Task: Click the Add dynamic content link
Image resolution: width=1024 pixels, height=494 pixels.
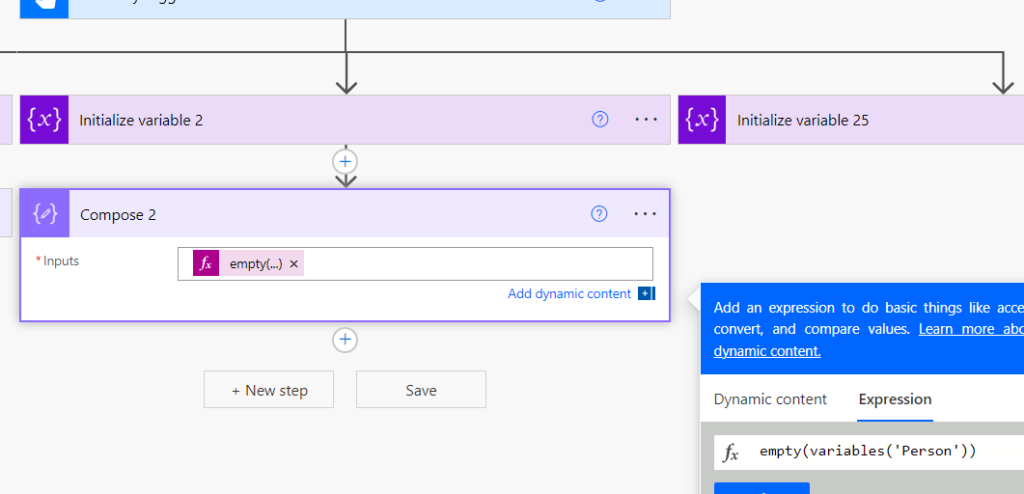Action: [x=569, y=293]
